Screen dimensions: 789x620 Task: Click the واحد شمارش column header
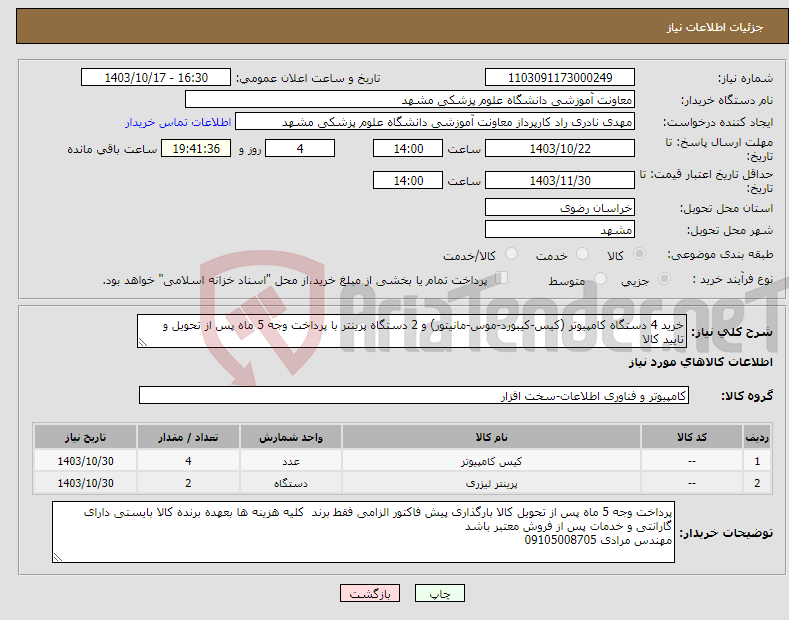click(x=291, y=437)
